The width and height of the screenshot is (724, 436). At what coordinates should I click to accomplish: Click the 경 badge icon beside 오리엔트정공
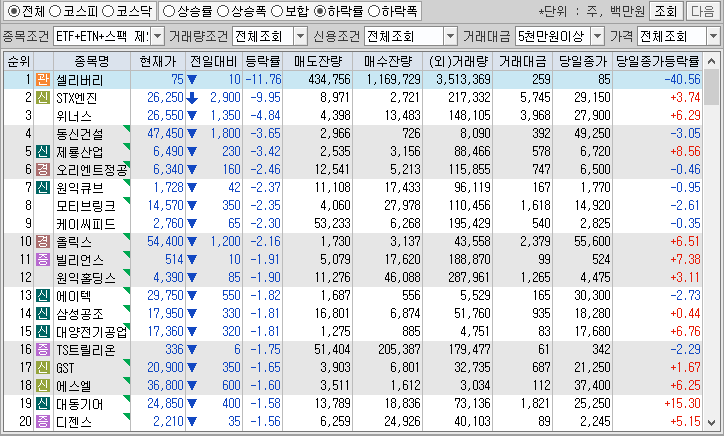(43, 170)
